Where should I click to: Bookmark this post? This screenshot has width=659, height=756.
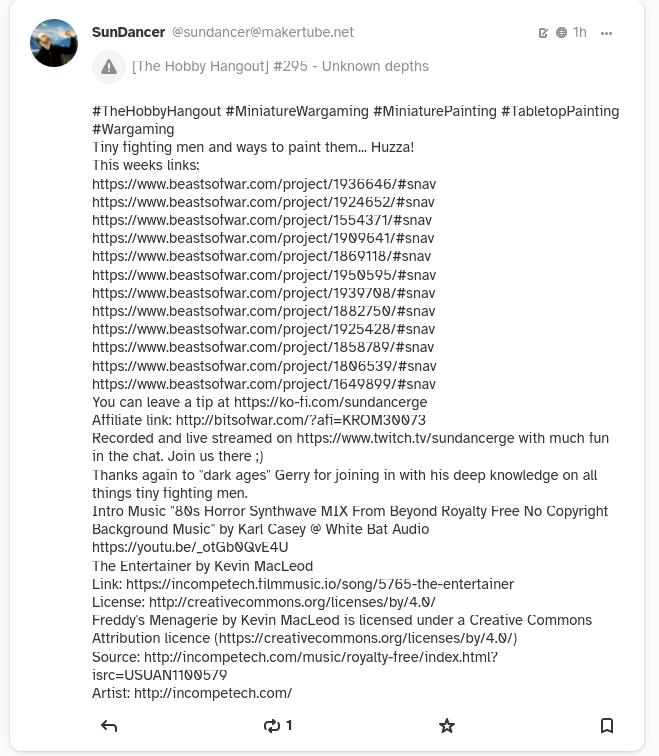click(606, 726)
